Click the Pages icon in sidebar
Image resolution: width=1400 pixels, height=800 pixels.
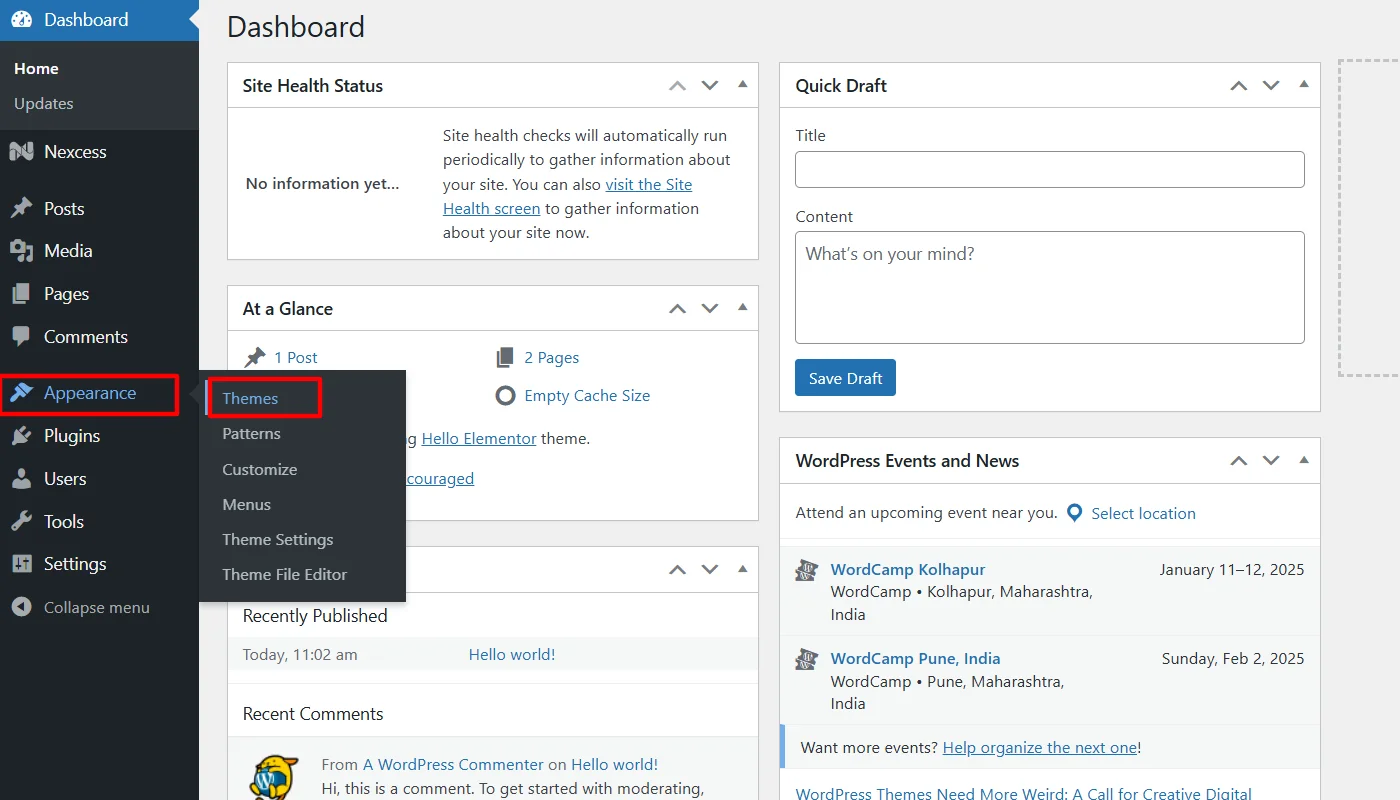21,294
